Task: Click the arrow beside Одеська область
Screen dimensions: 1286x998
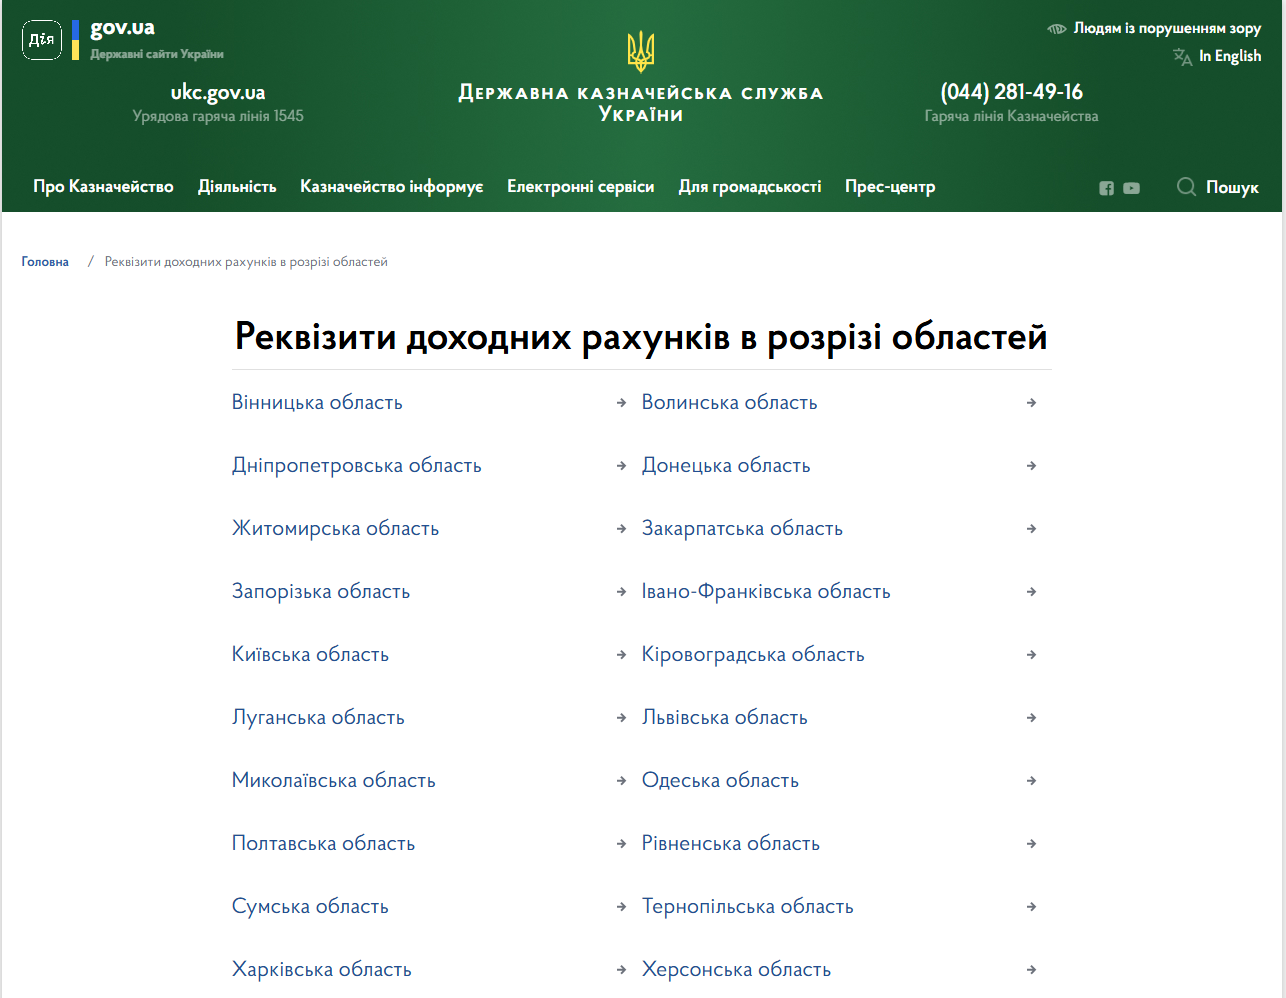Action: (x=1031, y=781)
